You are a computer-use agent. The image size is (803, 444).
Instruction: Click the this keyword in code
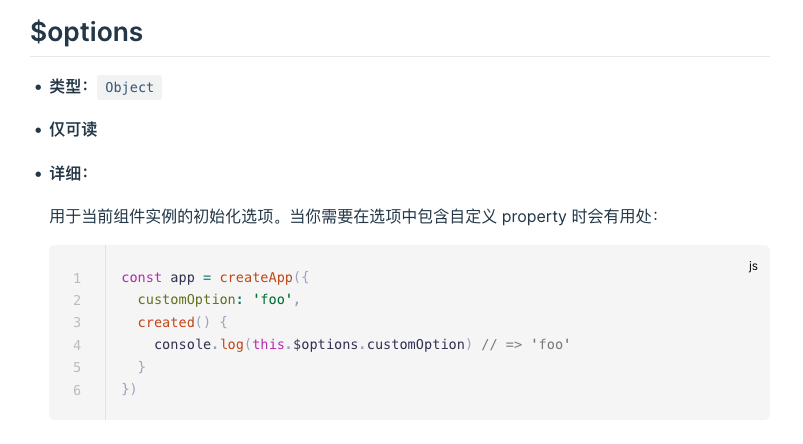(268, 344)
